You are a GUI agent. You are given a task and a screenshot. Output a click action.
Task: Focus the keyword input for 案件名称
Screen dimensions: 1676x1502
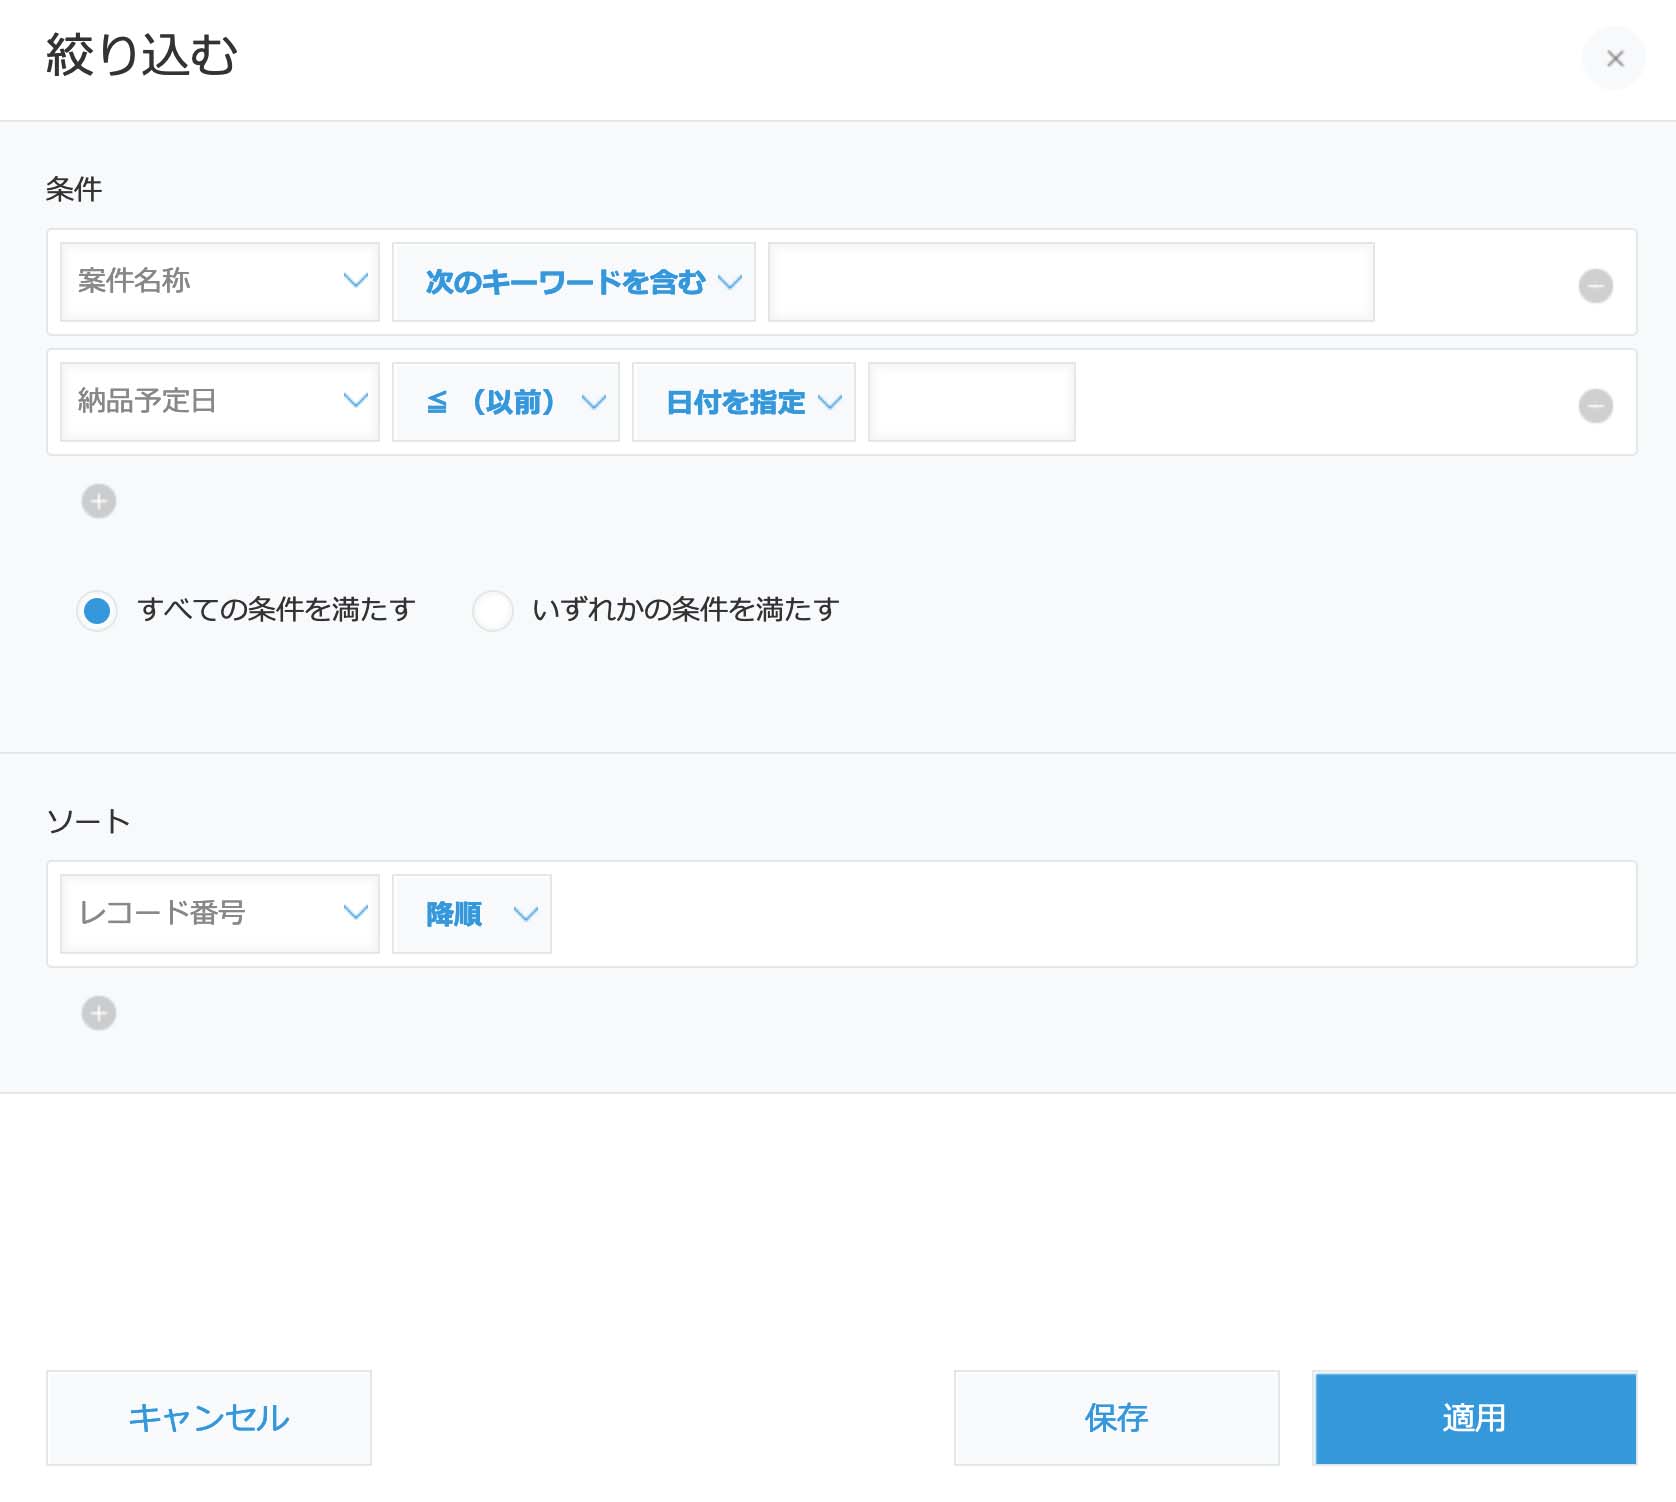[x=1071, y=282]
